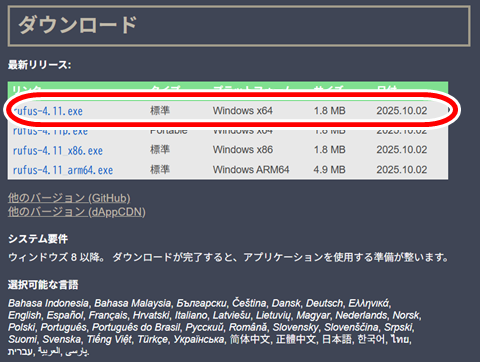Choose Português do Brasil language

pyautogui.click(x=136, y=327)
